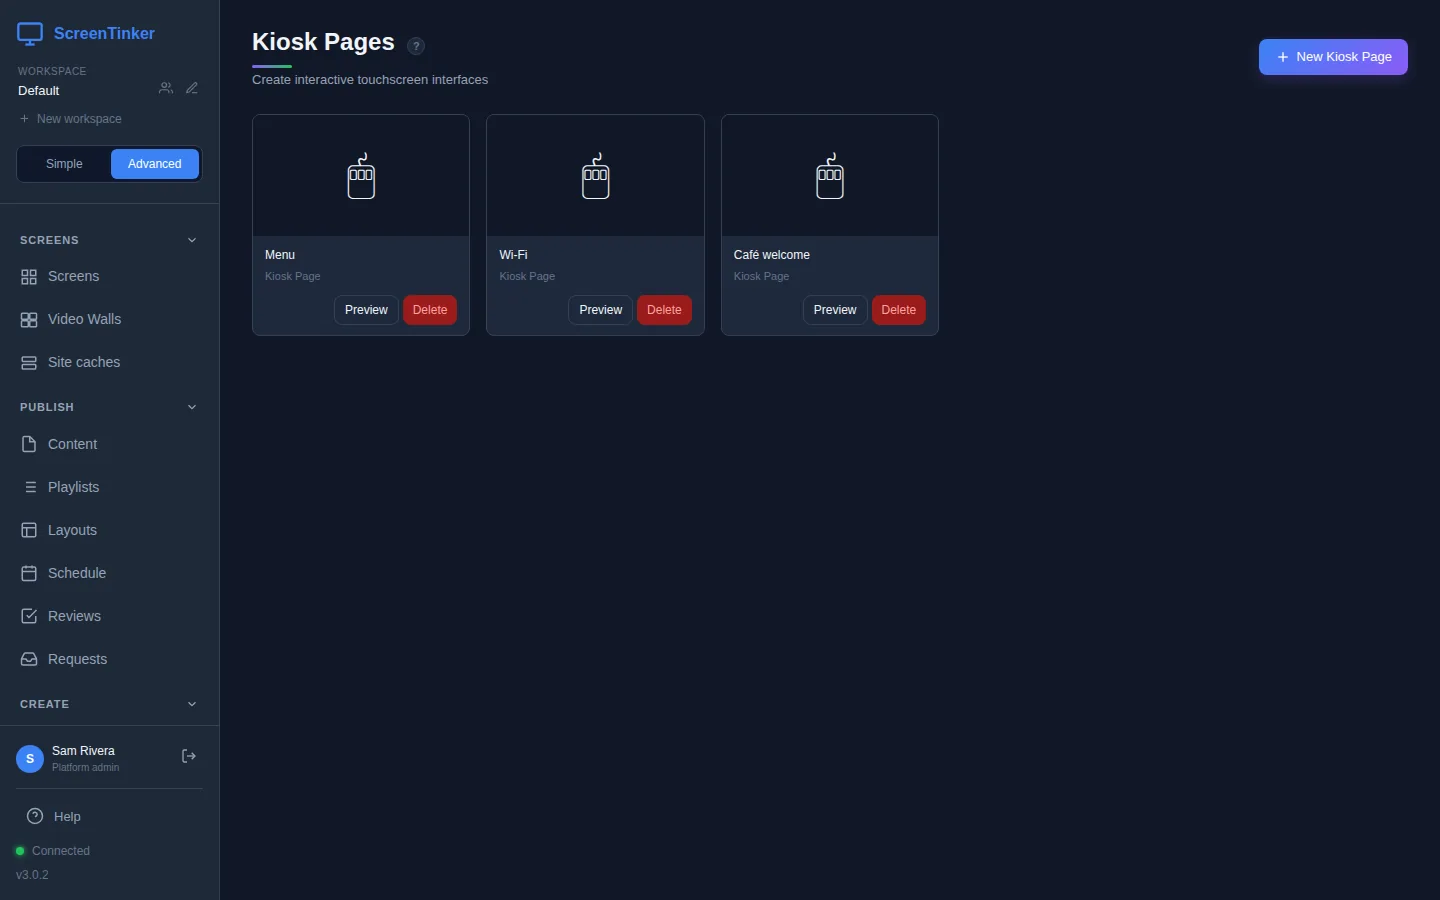Create a New Kiosk Page
Screen dimensions: 1440x900
coord(1333,57)
